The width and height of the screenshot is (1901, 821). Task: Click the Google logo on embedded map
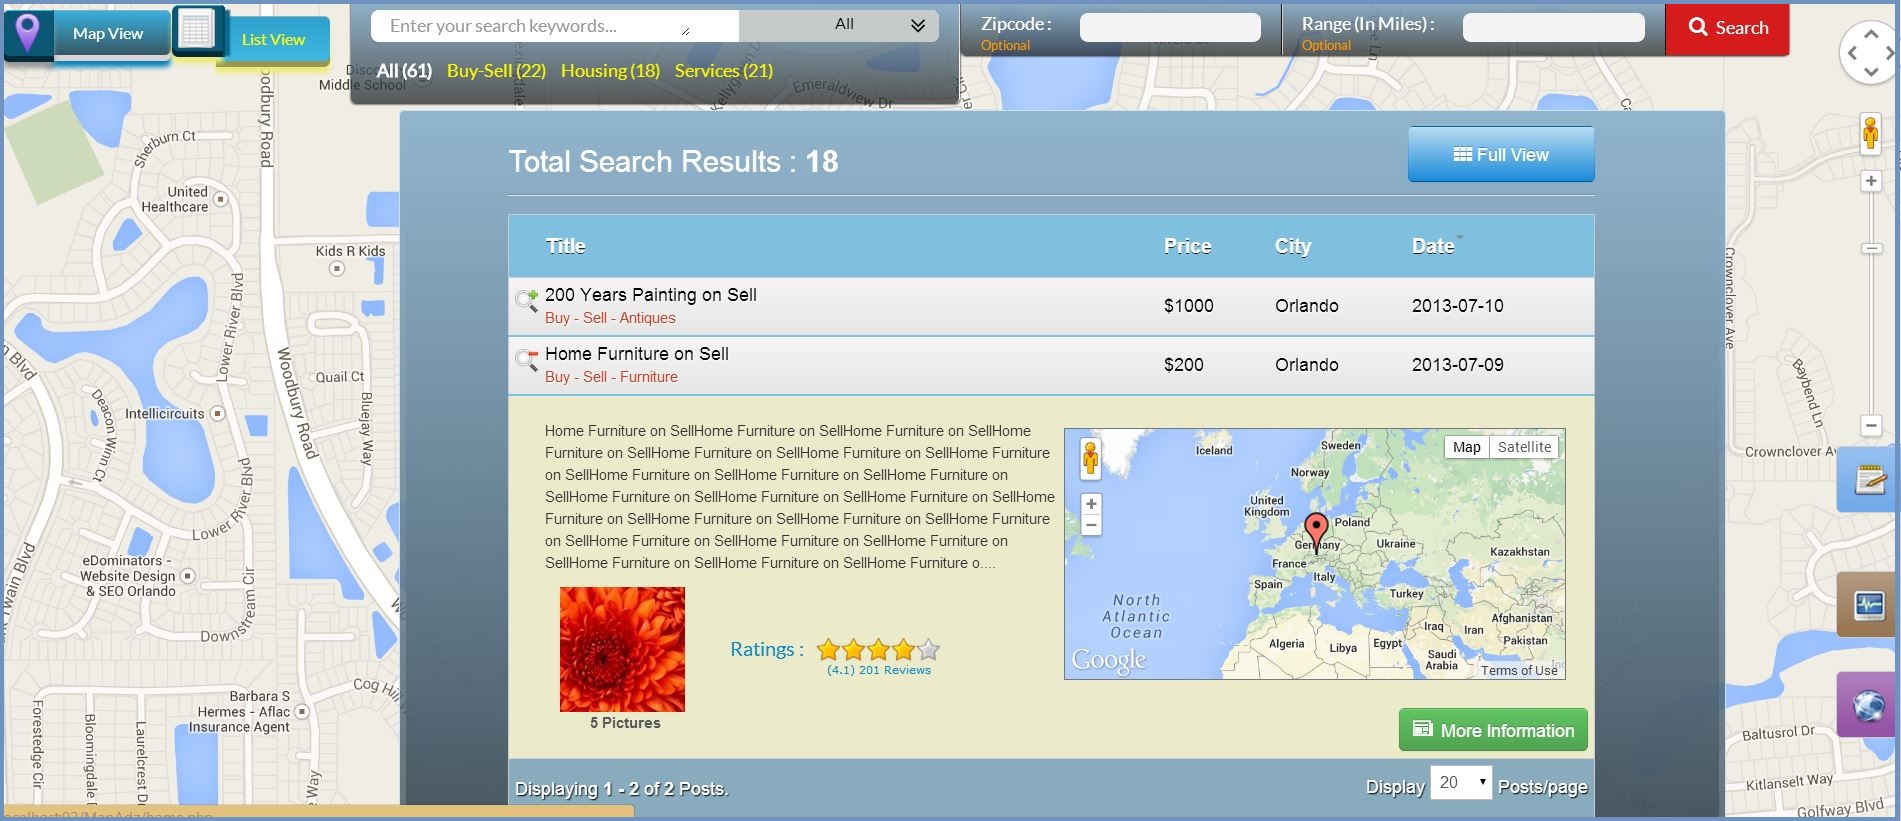click(1108, 660)
